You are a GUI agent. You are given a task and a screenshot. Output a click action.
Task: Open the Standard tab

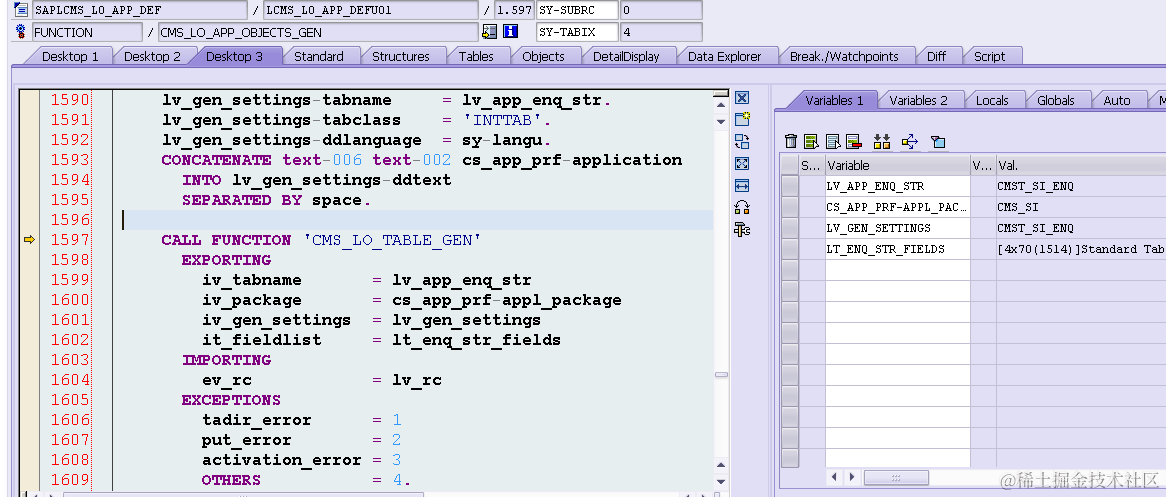click(x=318, y=57)
